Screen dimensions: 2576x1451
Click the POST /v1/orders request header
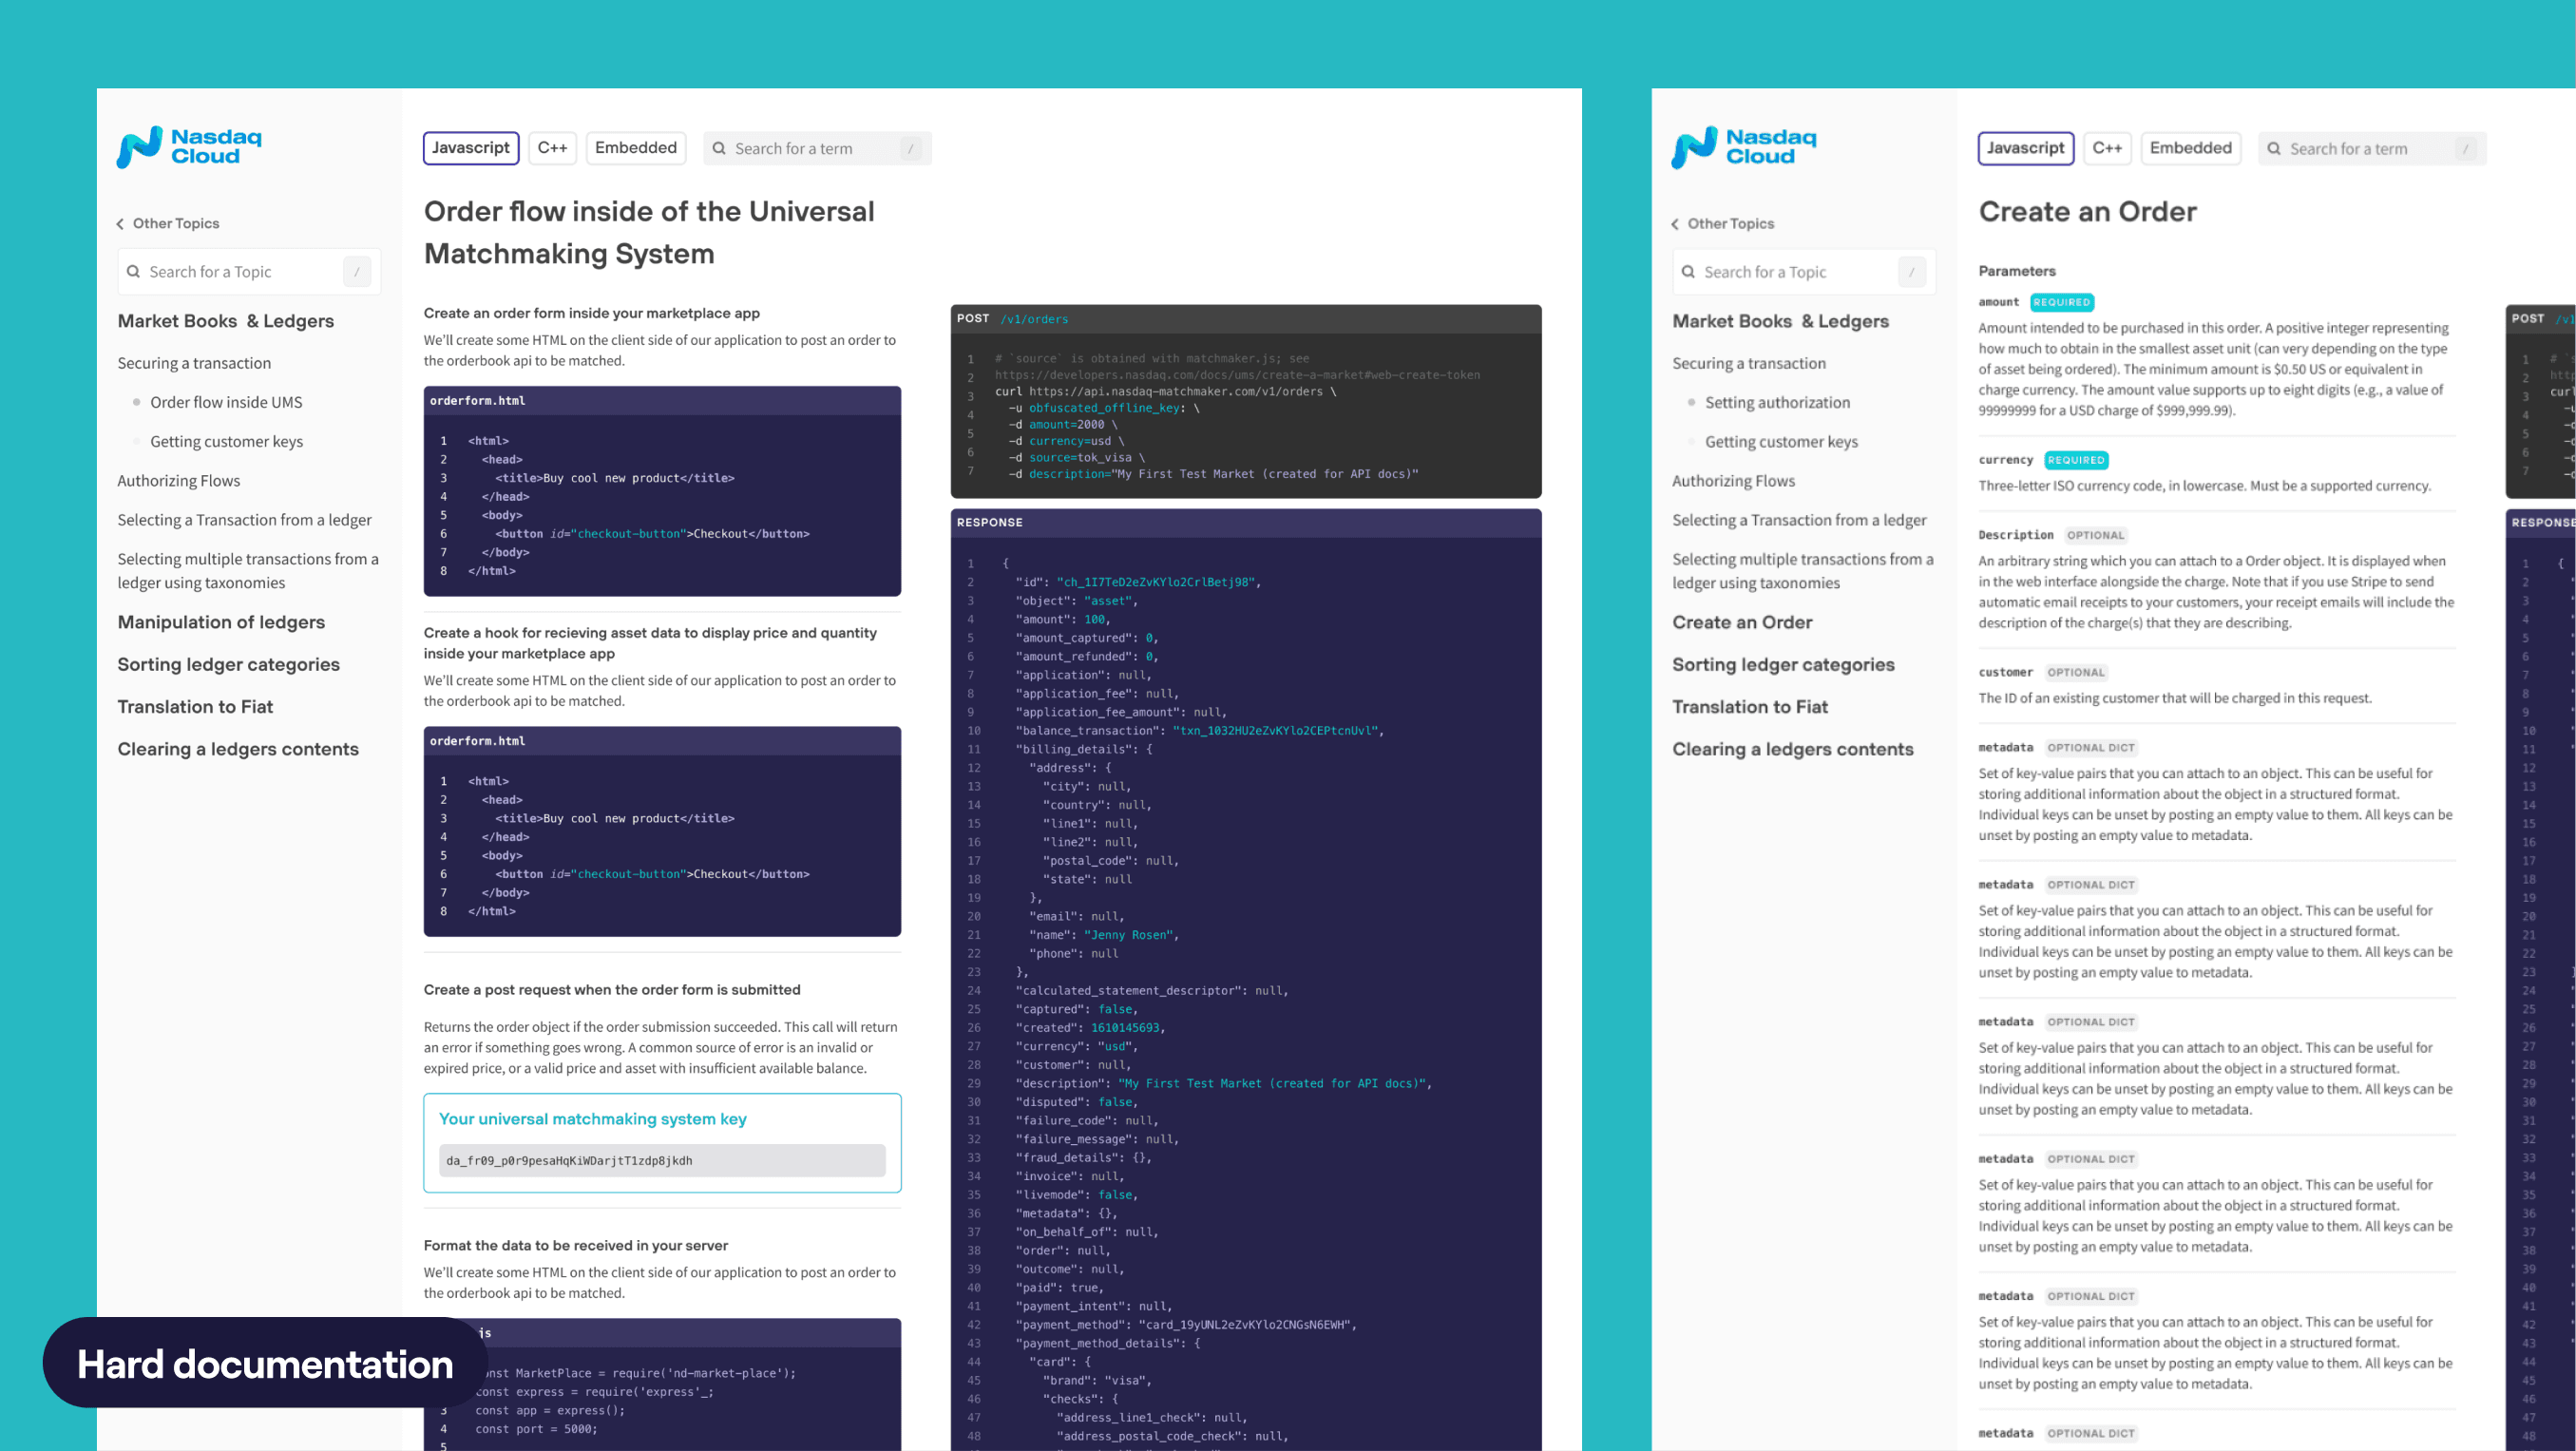[x=1246, y=319]
